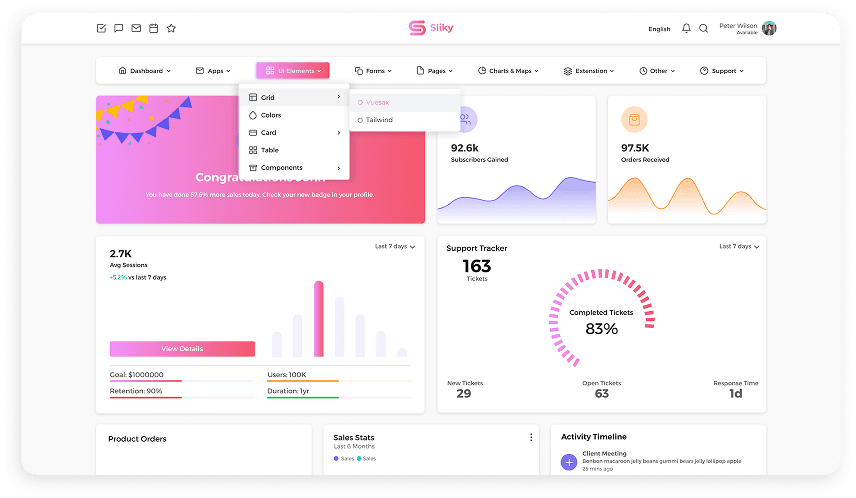Click the three-dot menu on Sales Stats
Image resolution: width=856 pixels, height=498 pixels.
[x=531, y=437]
